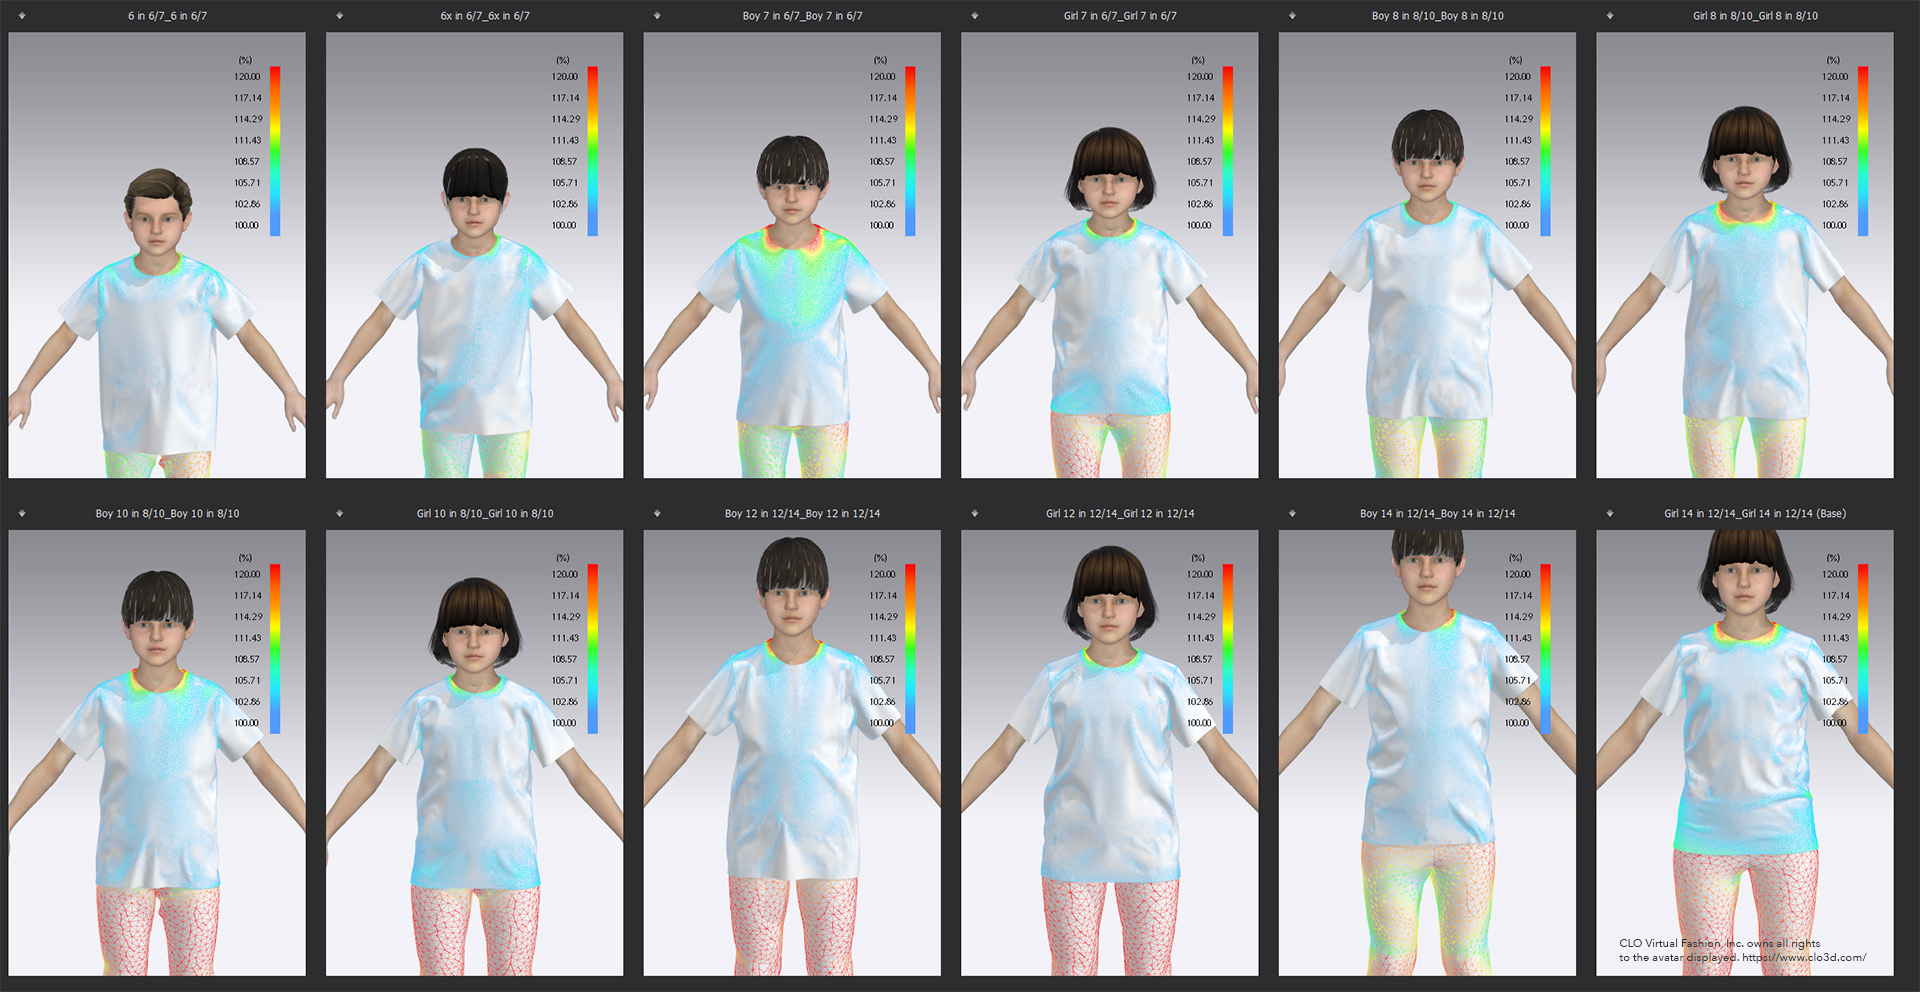Click the panel icon beside "Boy 10 in 8/10"
The width and height of the screenshot is (1920, 992).
point(23,513)
